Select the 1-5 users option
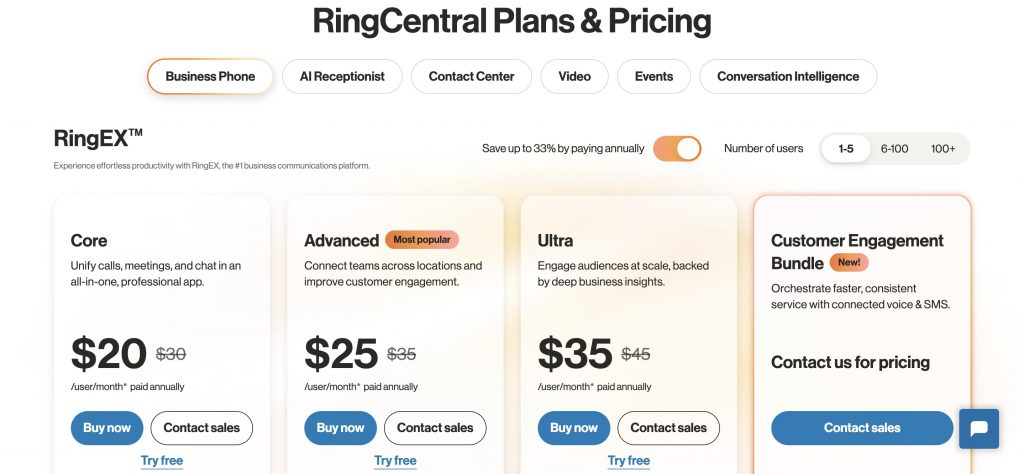This screenshot has height=474, width=1024. pos(846,149)
